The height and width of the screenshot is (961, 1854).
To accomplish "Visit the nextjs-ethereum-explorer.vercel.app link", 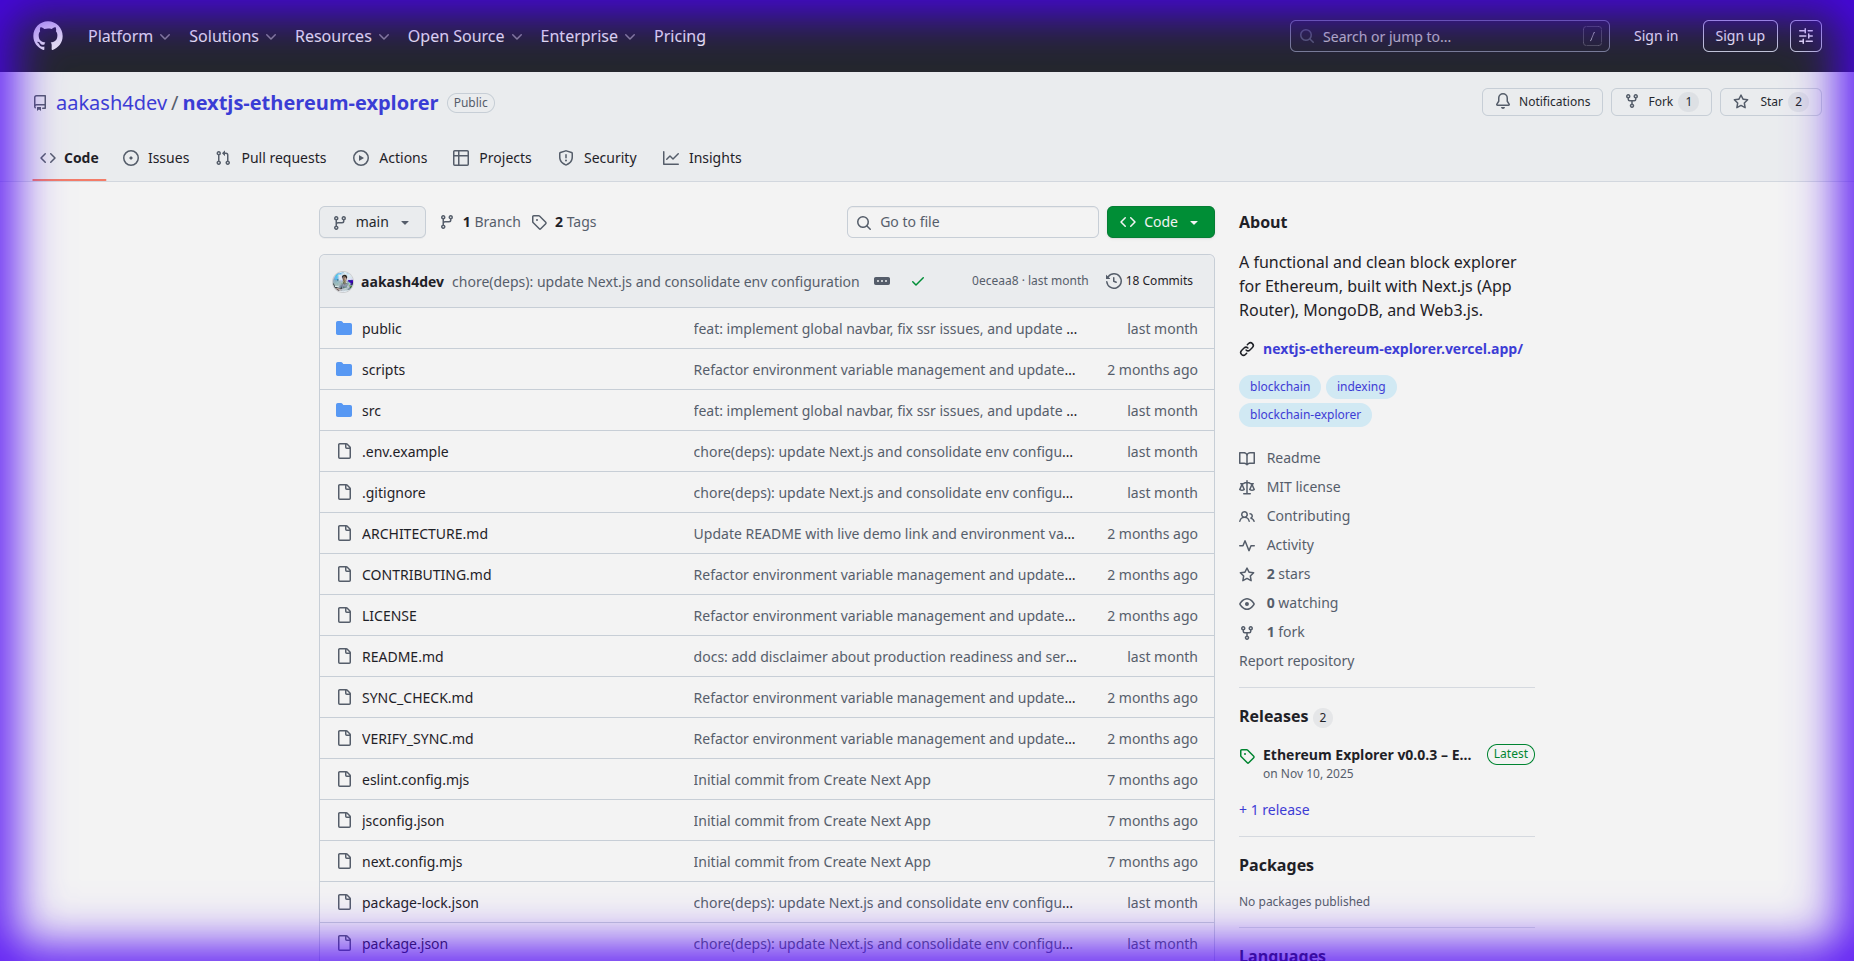I will tap(1393, 348).
